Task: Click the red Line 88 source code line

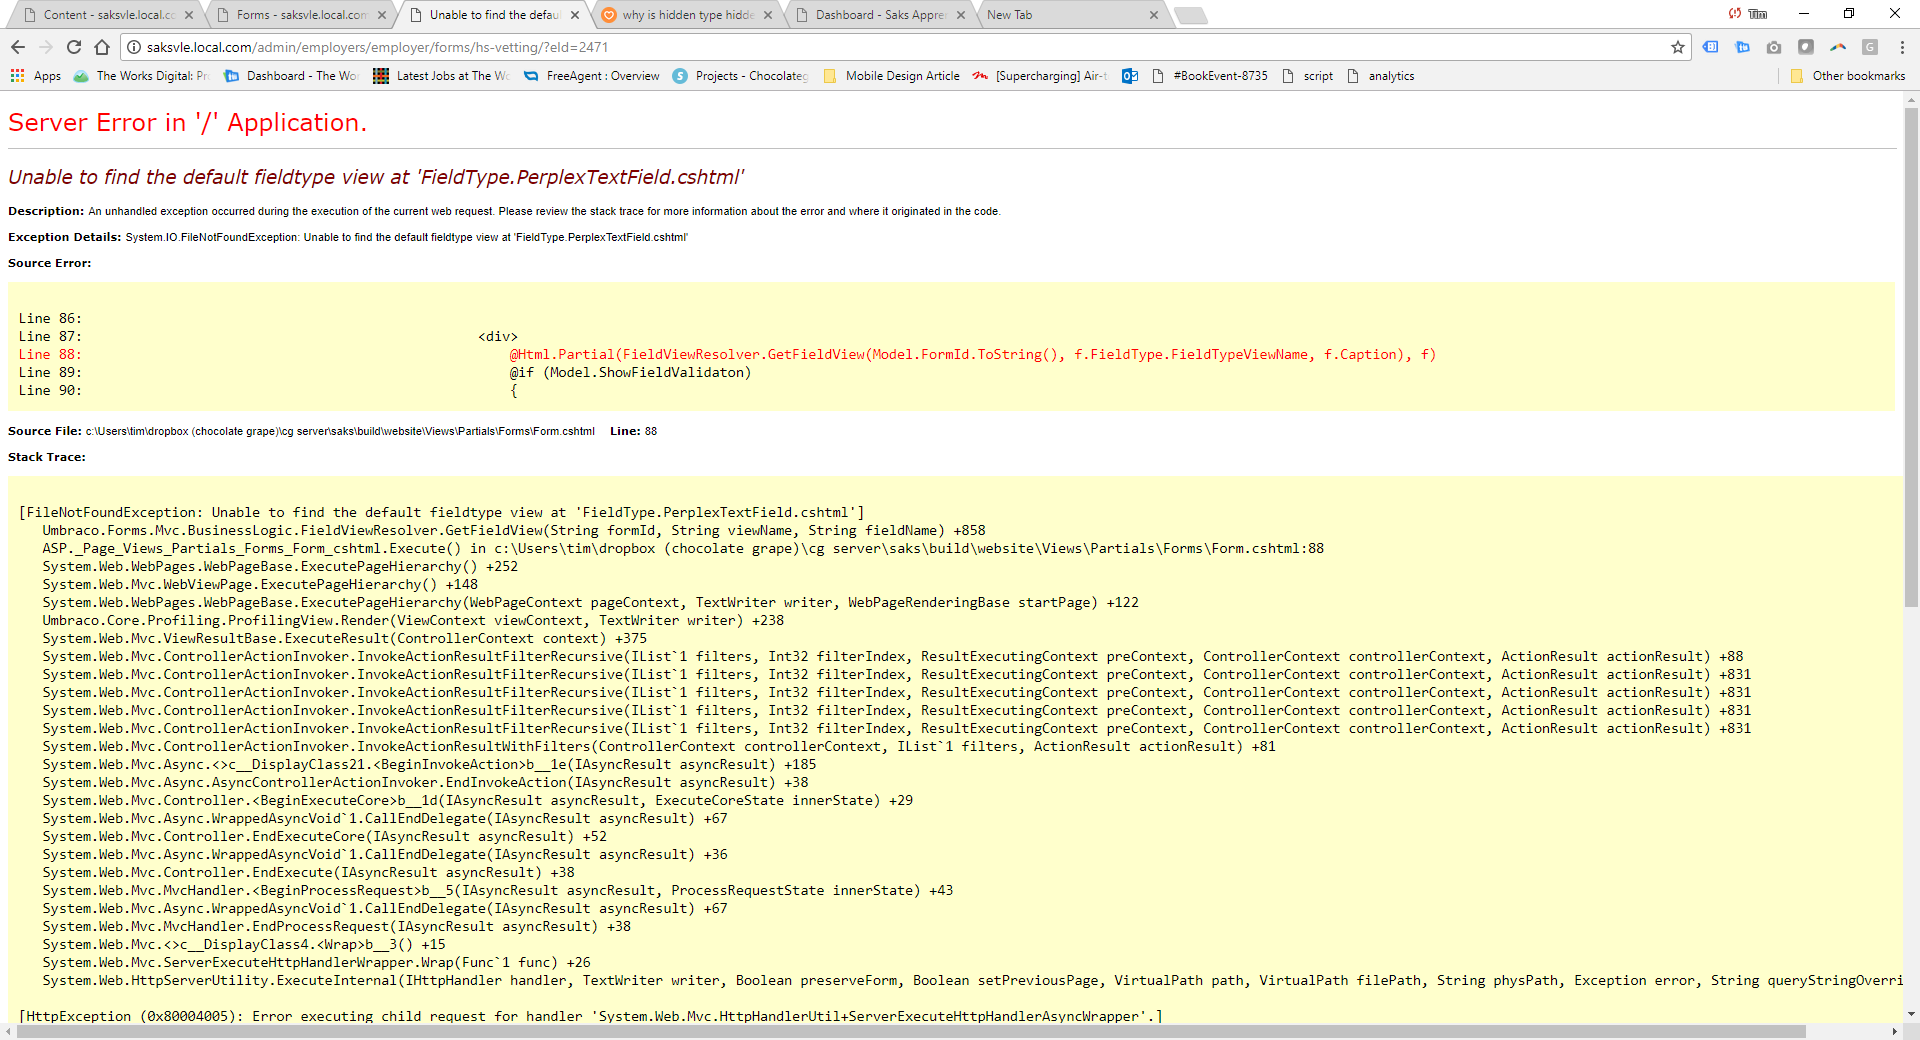Action: 727,355
